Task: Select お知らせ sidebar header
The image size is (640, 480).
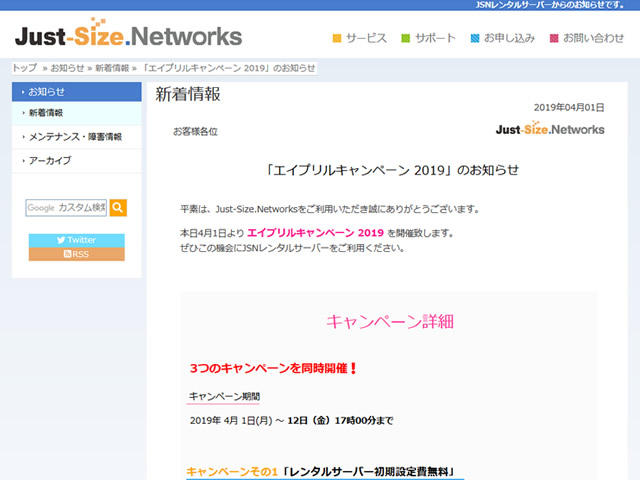Action: point(77,92)
